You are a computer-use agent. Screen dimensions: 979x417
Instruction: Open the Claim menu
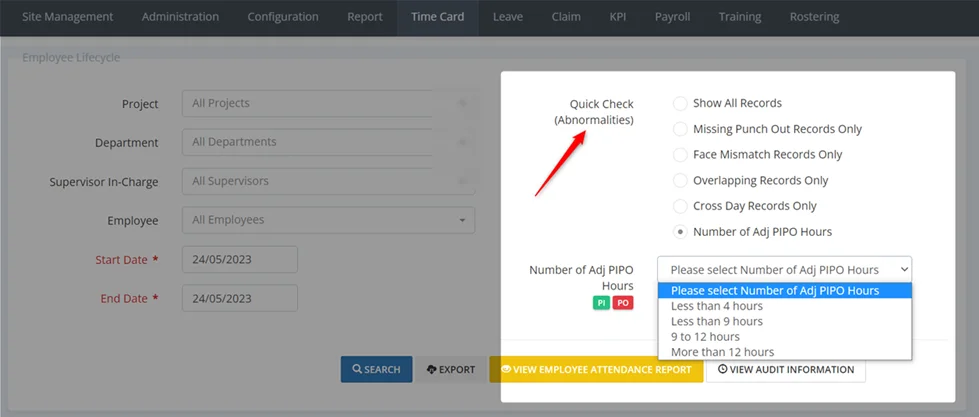[566, 17]
